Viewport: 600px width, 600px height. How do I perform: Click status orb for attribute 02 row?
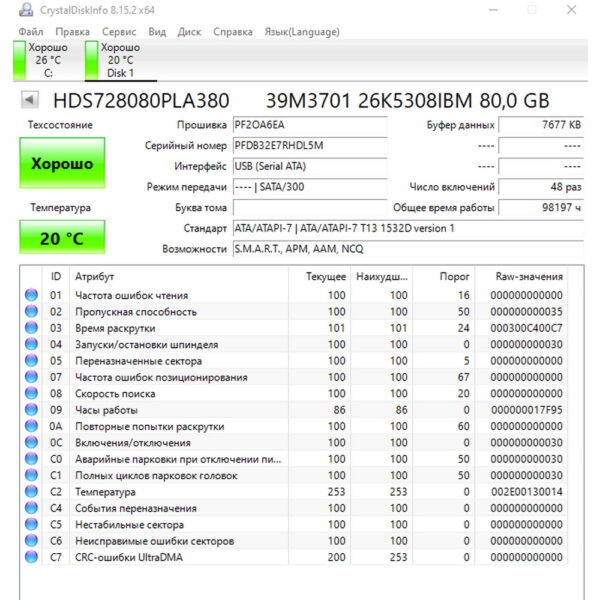(31, 311)
